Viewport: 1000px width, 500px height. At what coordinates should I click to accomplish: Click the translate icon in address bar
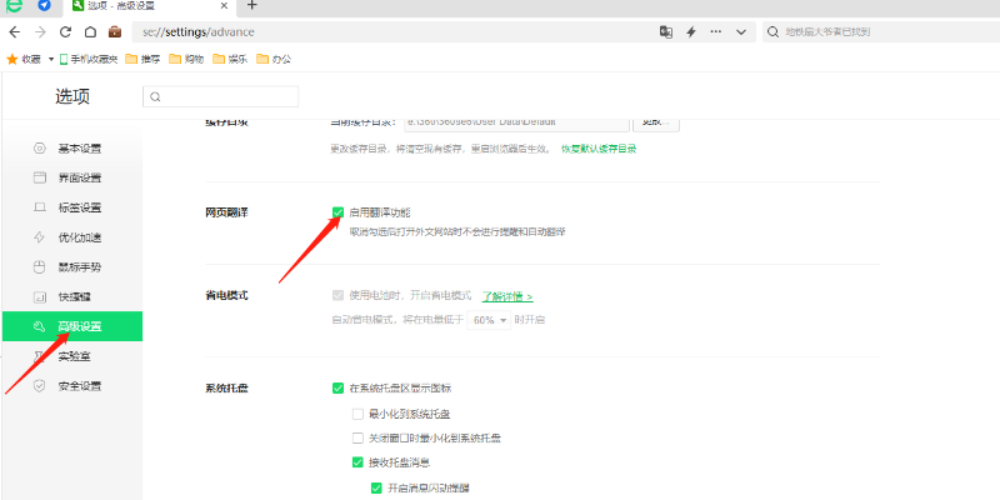click(666, 32)
